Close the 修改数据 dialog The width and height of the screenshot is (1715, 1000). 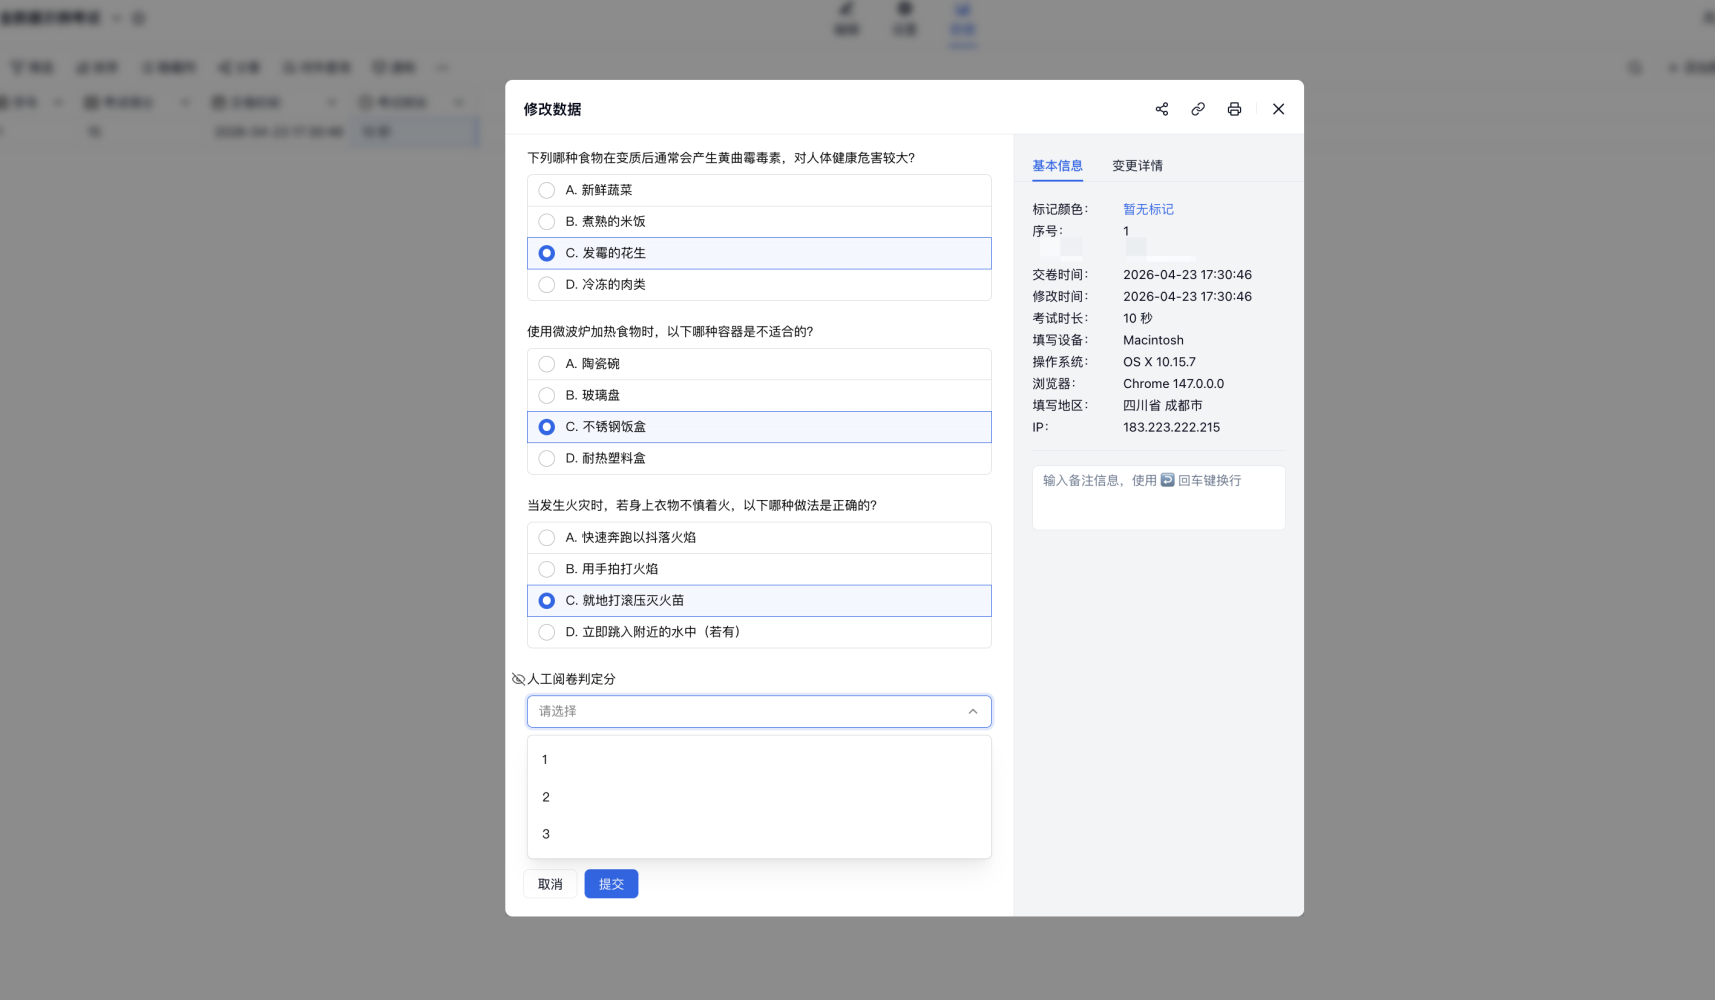tap(1278, 109)
